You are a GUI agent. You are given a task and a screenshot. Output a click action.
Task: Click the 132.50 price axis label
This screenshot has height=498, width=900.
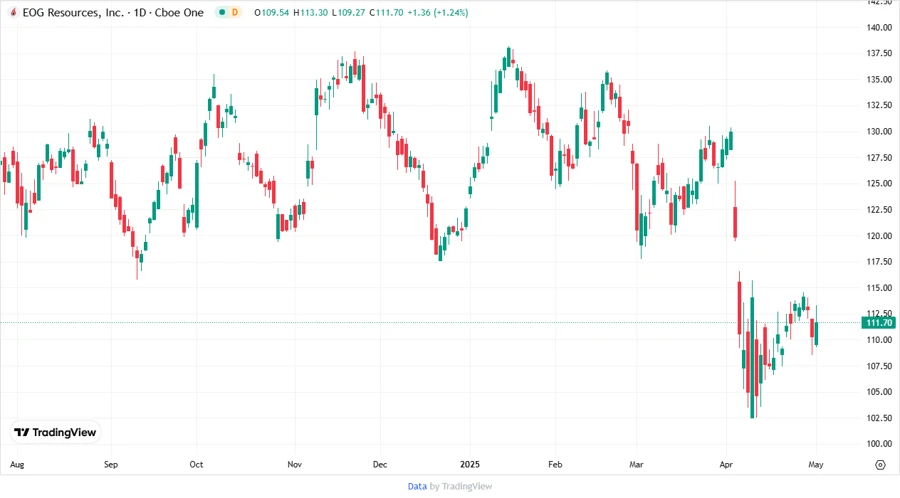pos(879,105)
